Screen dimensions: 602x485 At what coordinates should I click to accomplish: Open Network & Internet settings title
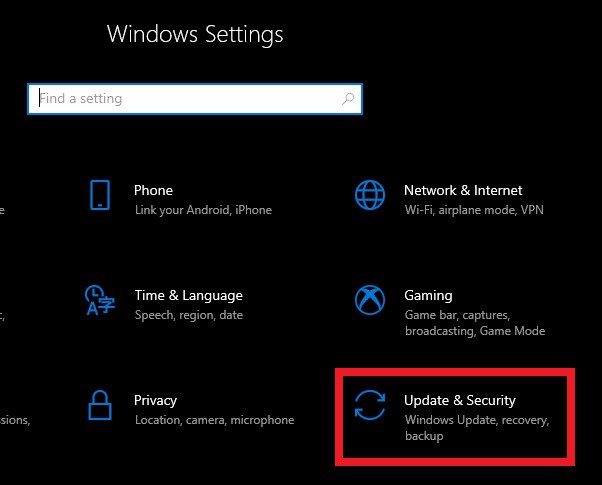click(x=463, y=190)
